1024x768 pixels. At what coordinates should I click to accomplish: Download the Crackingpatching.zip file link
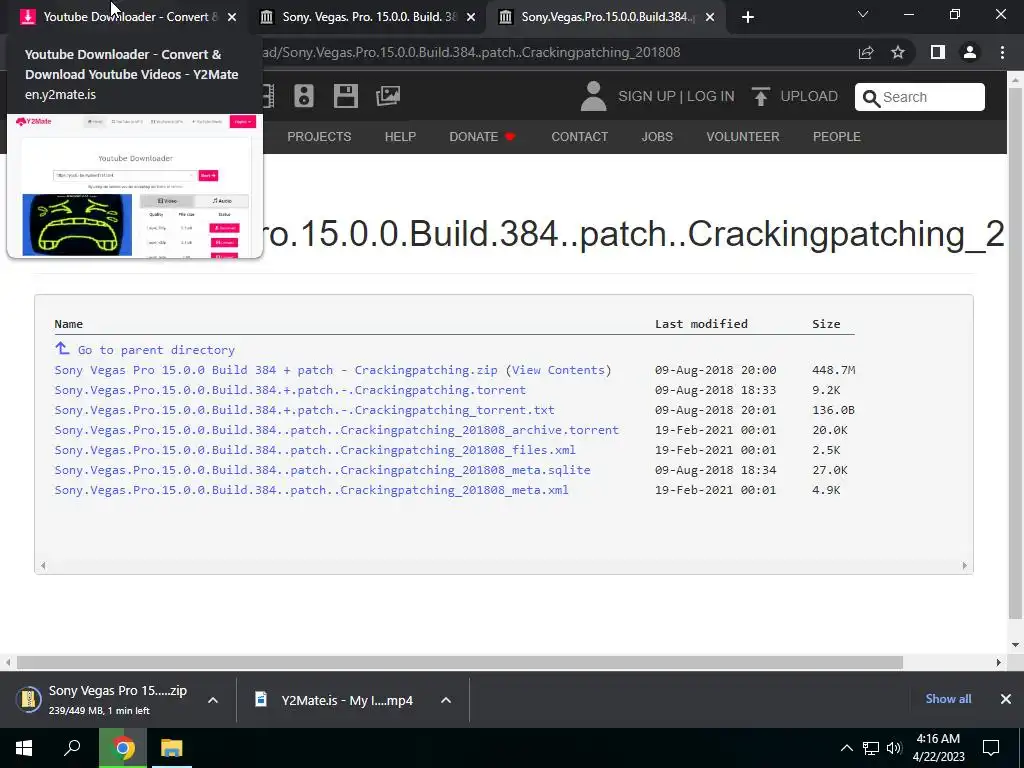click(276, 370)
